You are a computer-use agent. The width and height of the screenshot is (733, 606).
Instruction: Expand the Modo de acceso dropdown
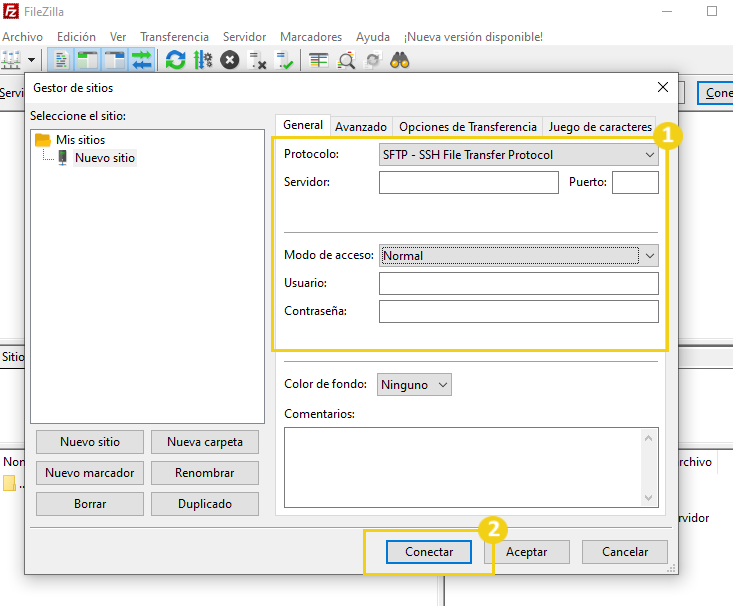(x=518, y=256)
